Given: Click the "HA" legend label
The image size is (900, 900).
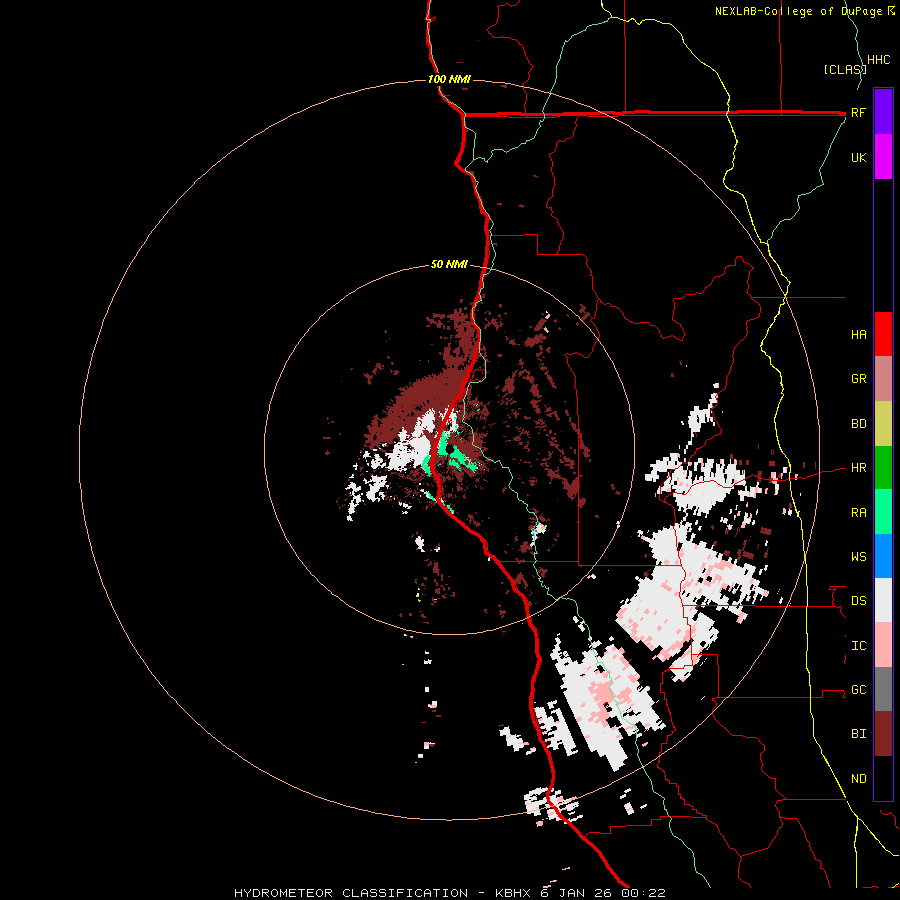Looking at the screenshot, I should pyautogui.click(x=858, y=334).
